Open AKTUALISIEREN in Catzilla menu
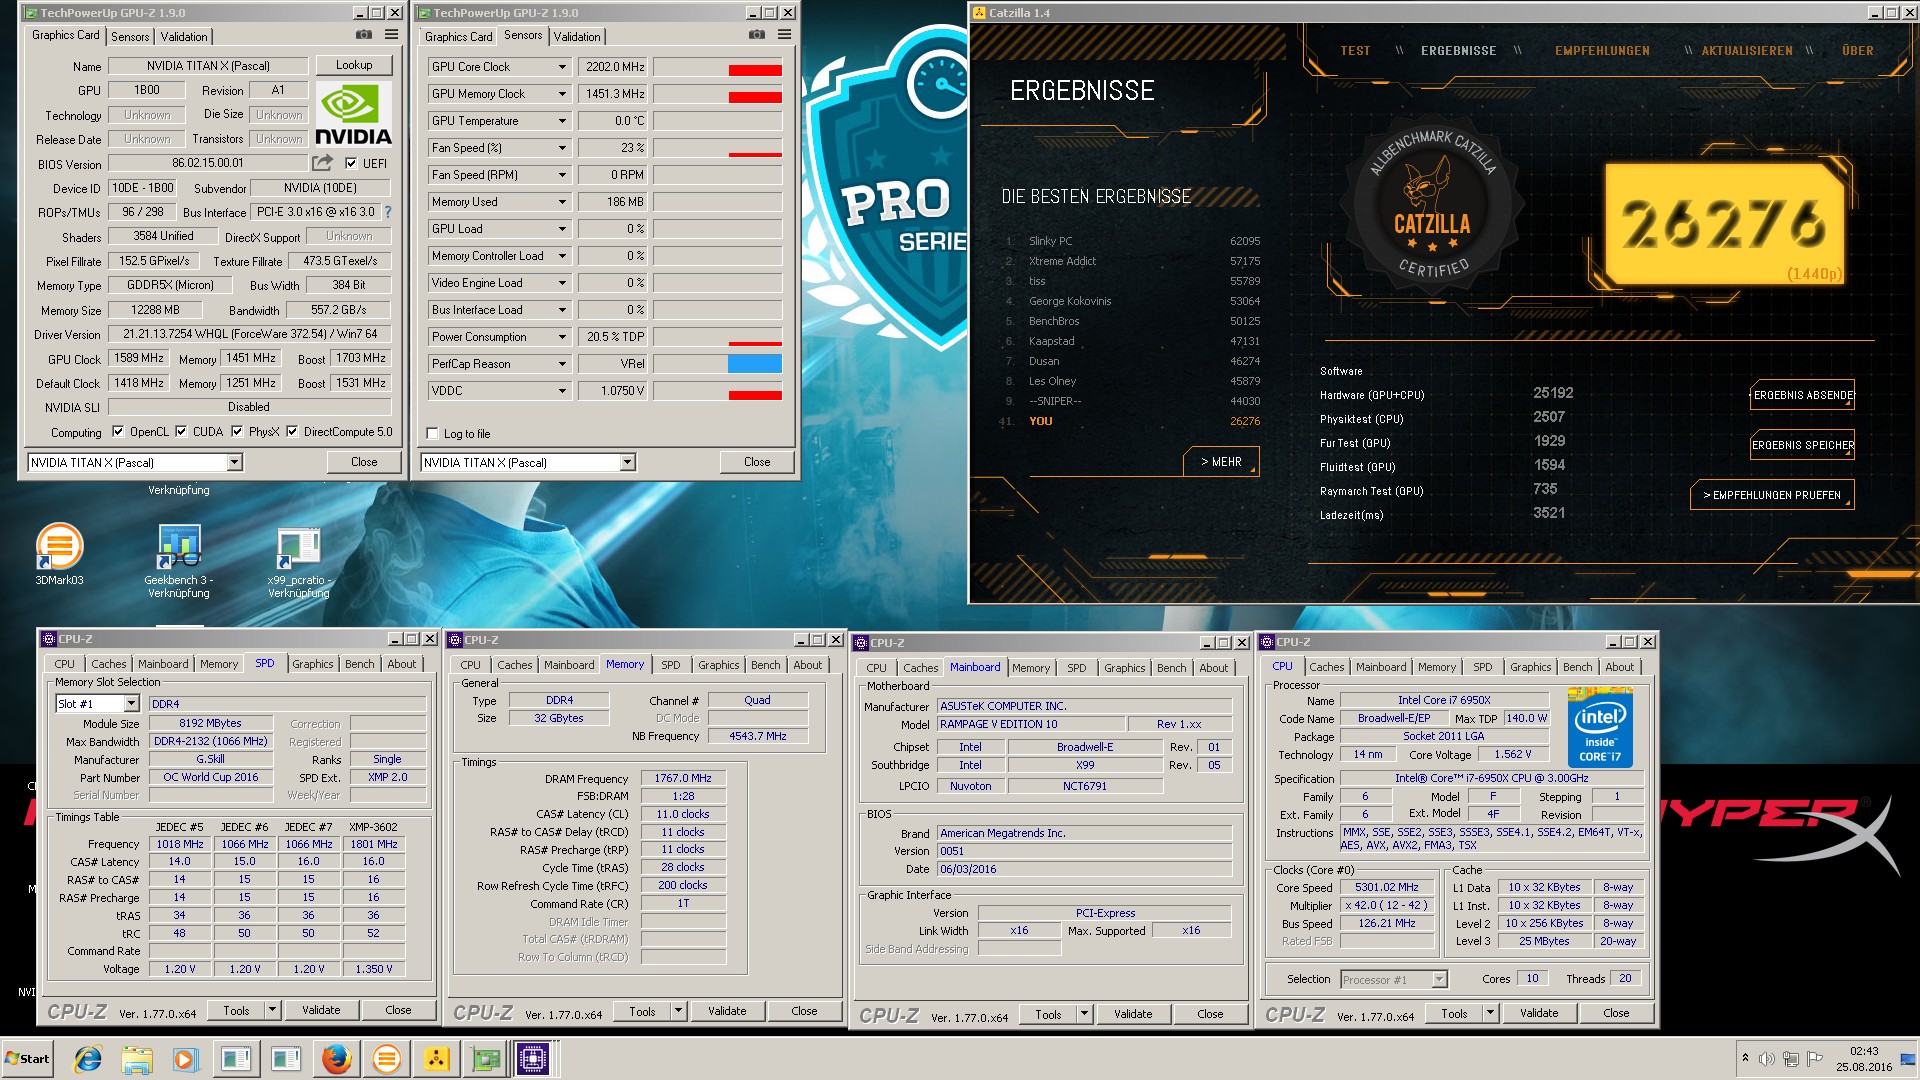The image size is (1920, 1080). pyautogui.click(x=1747, y=51)
